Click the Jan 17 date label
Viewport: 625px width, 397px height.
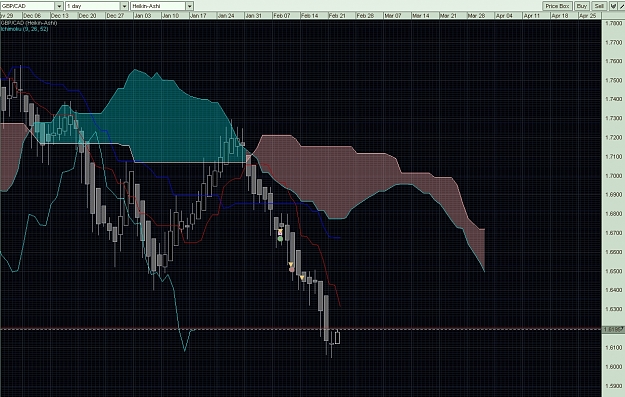(198, 16)
